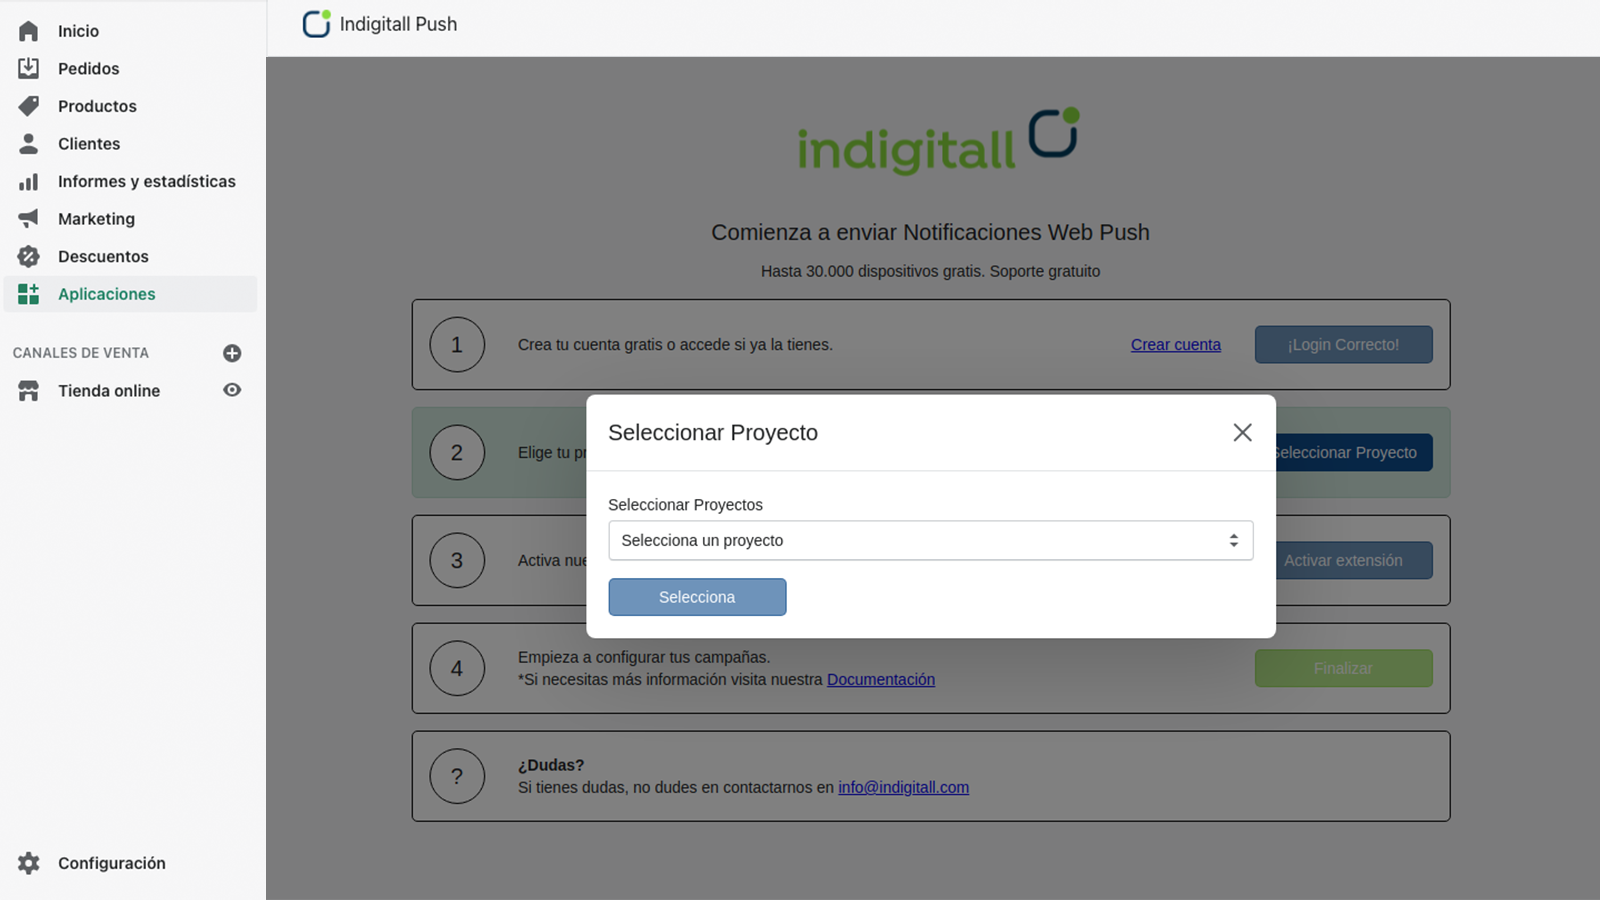This screenshot has width=1600, height=900.
Task: Select Aplicaciones menu item
Action: 130,294
